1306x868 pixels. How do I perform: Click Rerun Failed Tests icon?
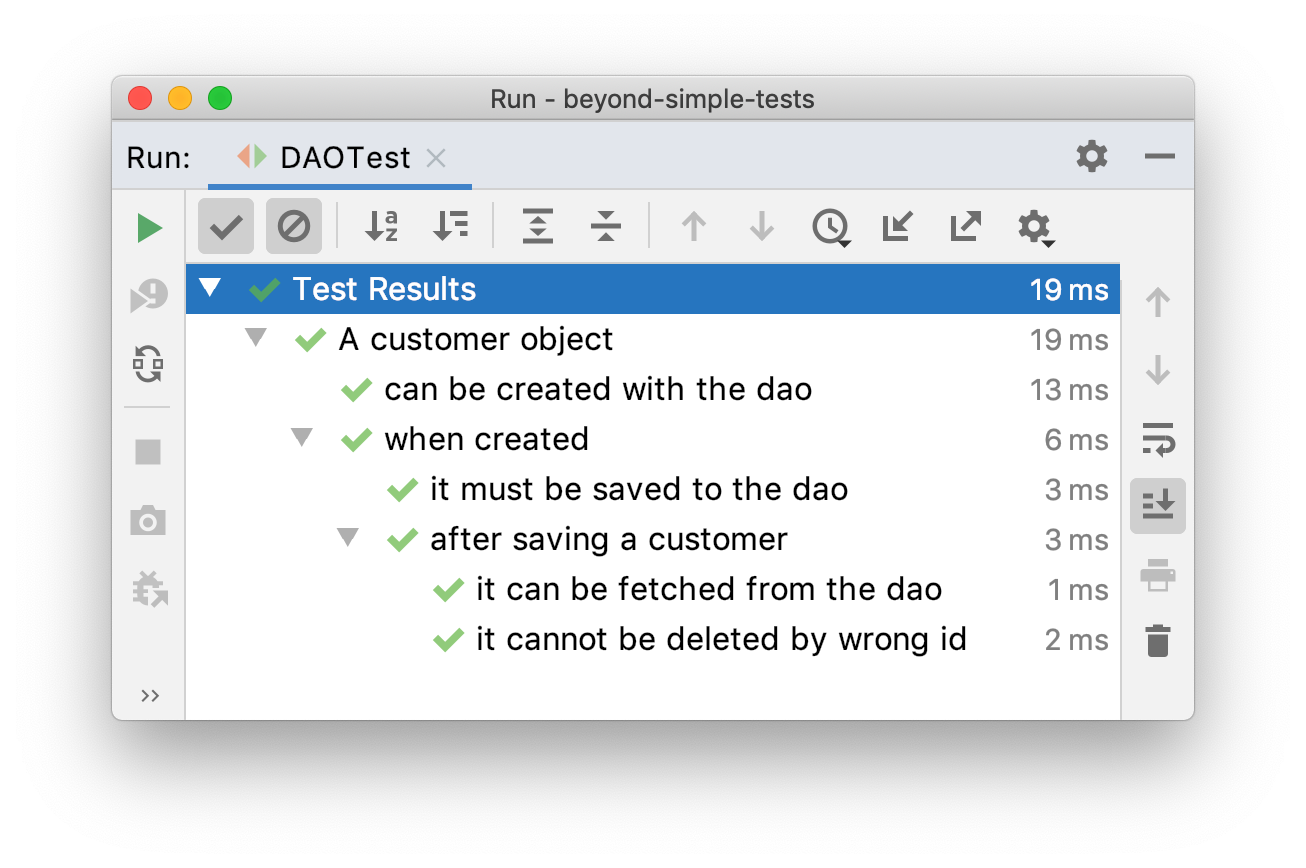[x=149, y=296]
